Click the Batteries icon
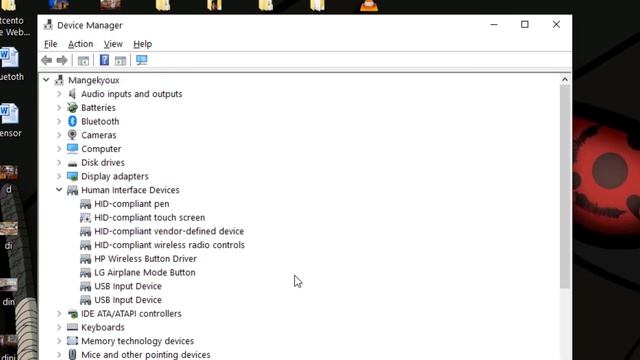This screenshot has height=360, width=640. (x=72, y=108)
